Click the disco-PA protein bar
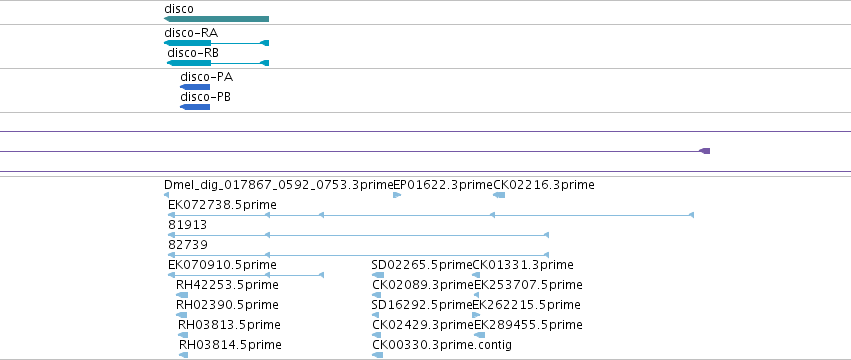The height and width of the screenshot is (360, 851). [x=195, y=87]
